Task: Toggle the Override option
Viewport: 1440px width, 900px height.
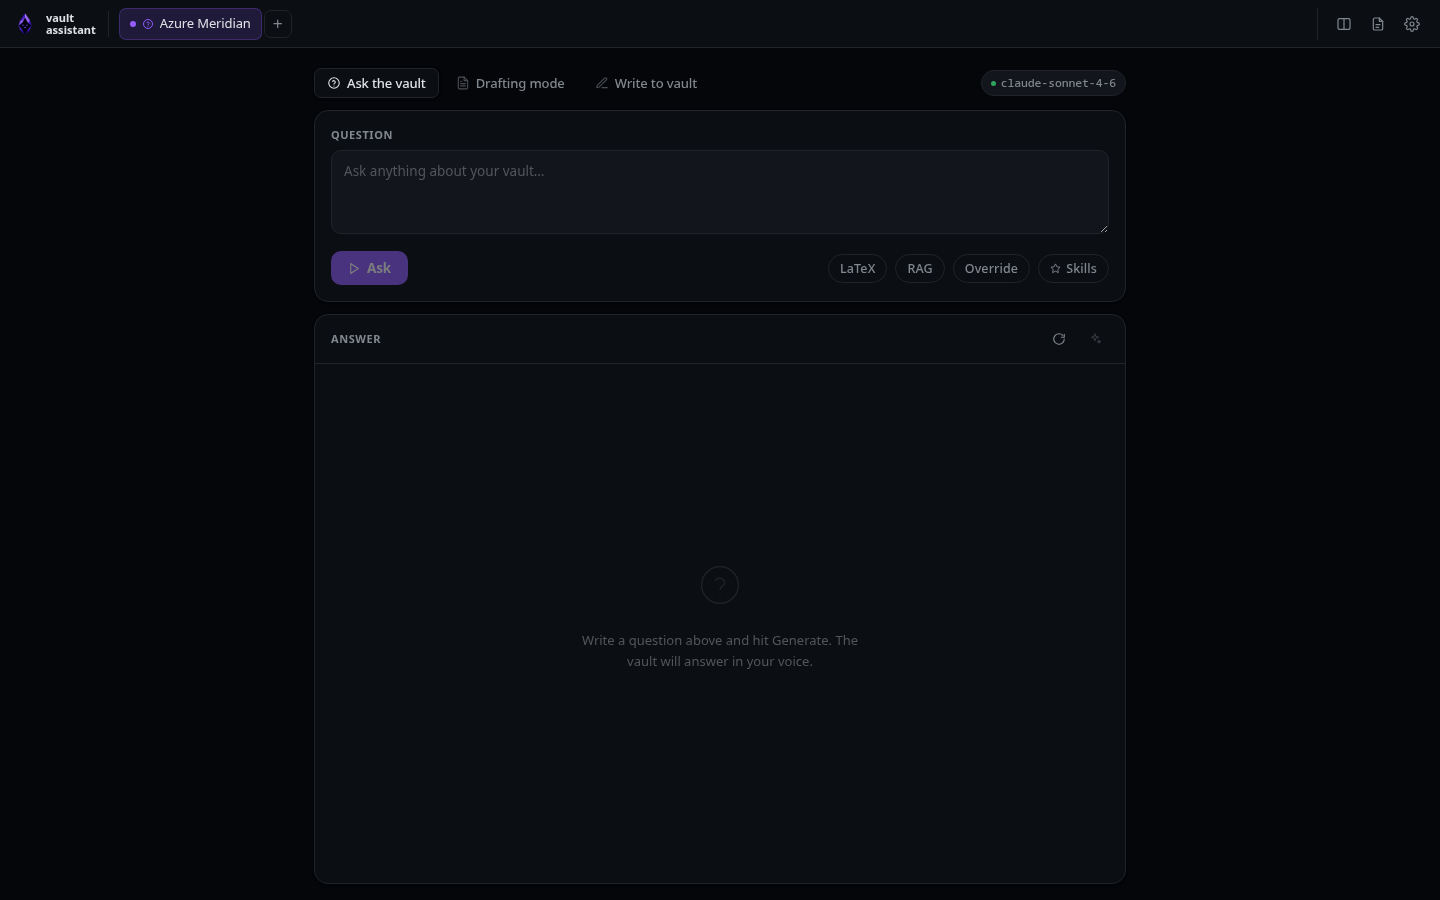Action: (x=991, y=268)
